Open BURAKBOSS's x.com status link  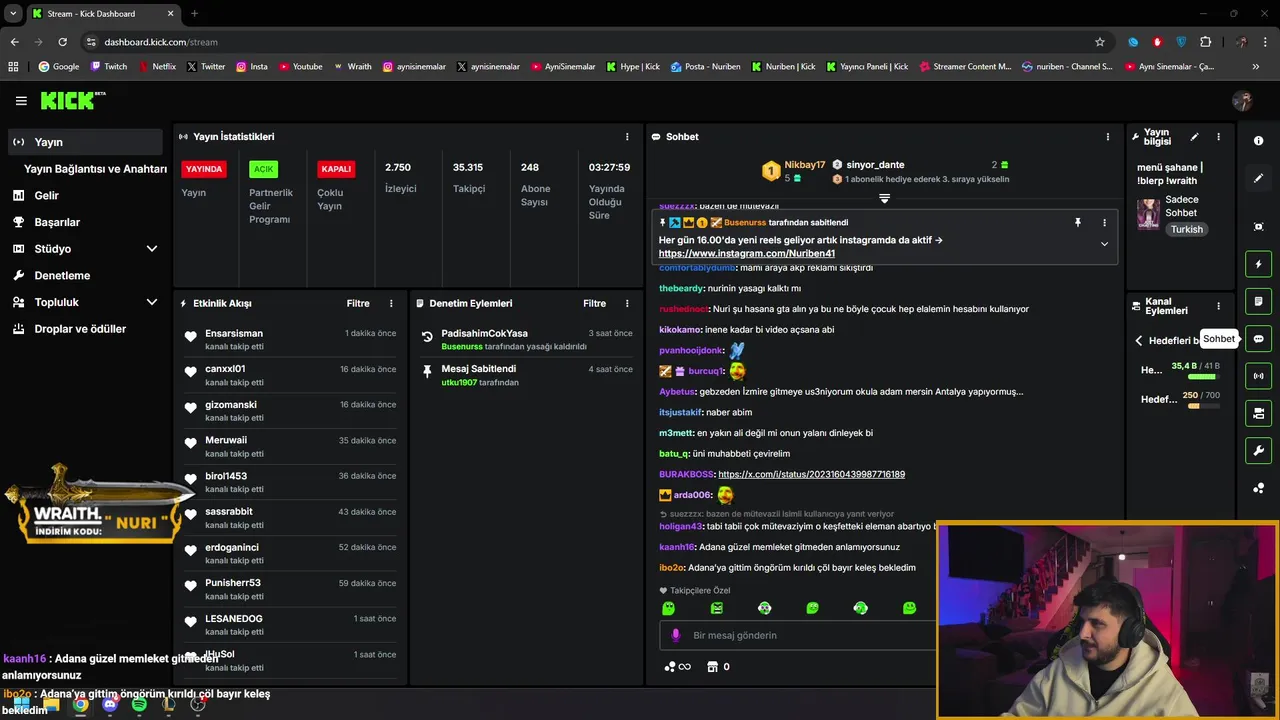811,474
